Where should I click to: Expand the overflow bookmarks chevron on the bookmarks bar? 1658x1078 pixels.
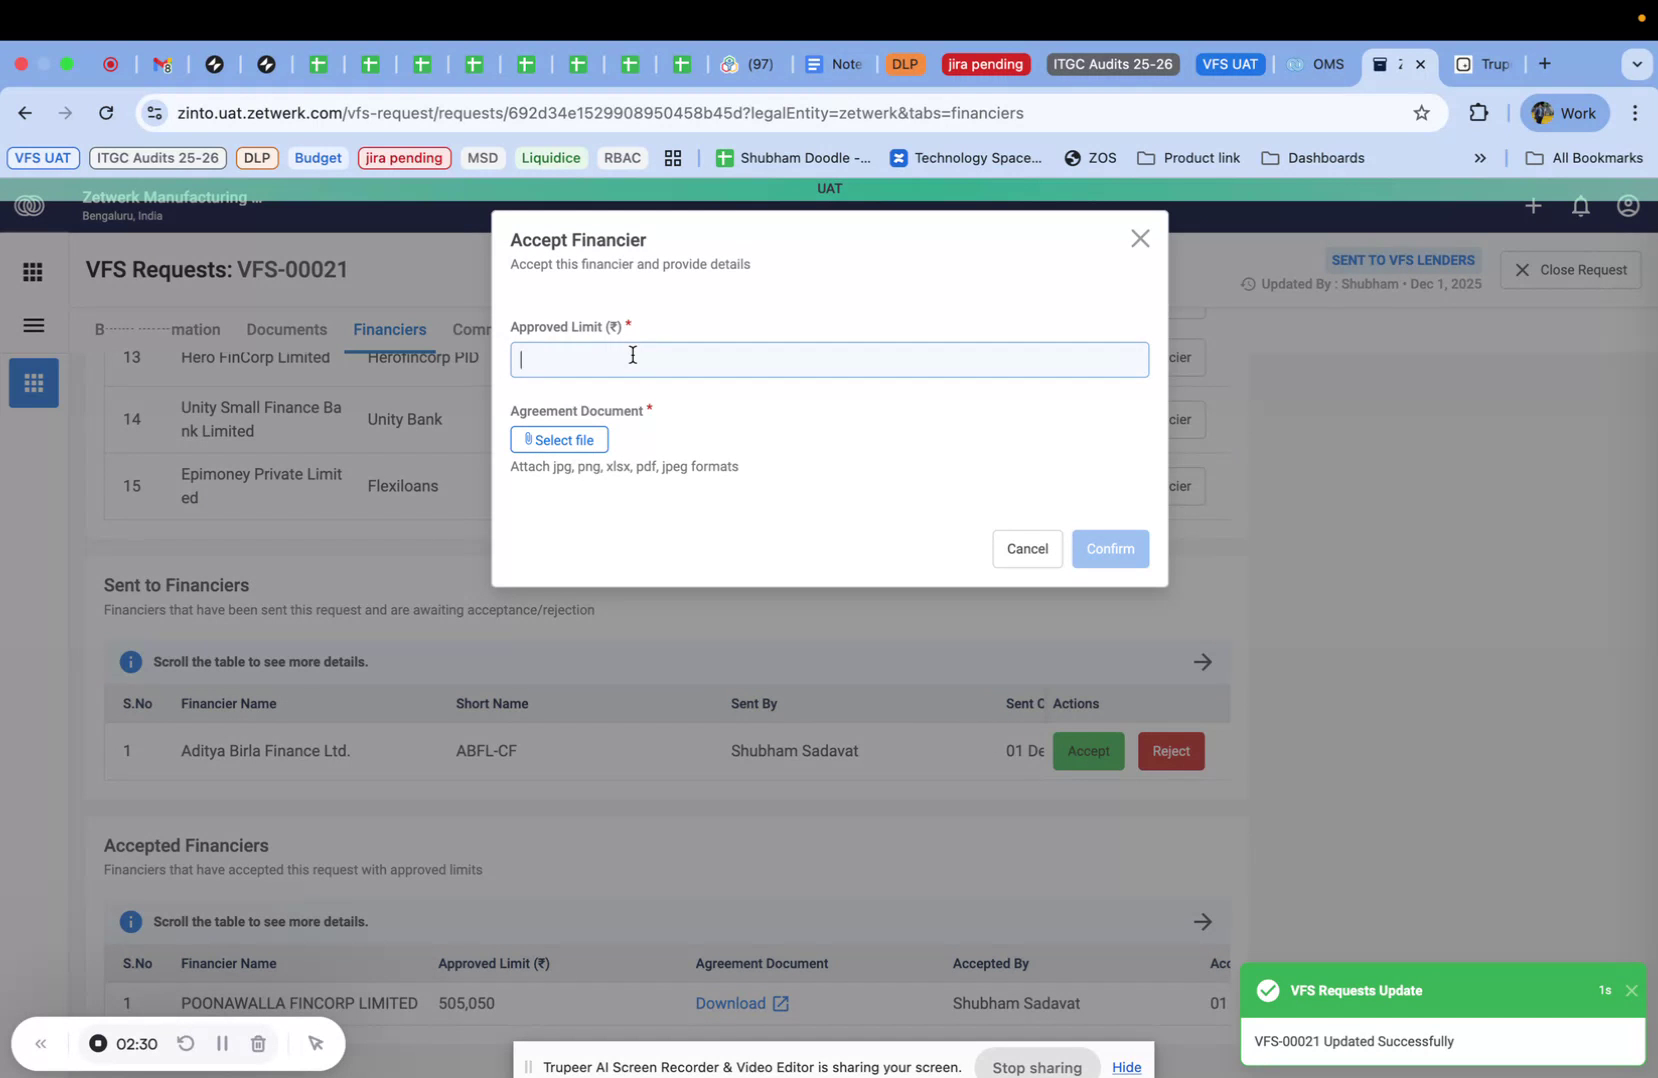pyautogui.click(x=1480, y=158)
